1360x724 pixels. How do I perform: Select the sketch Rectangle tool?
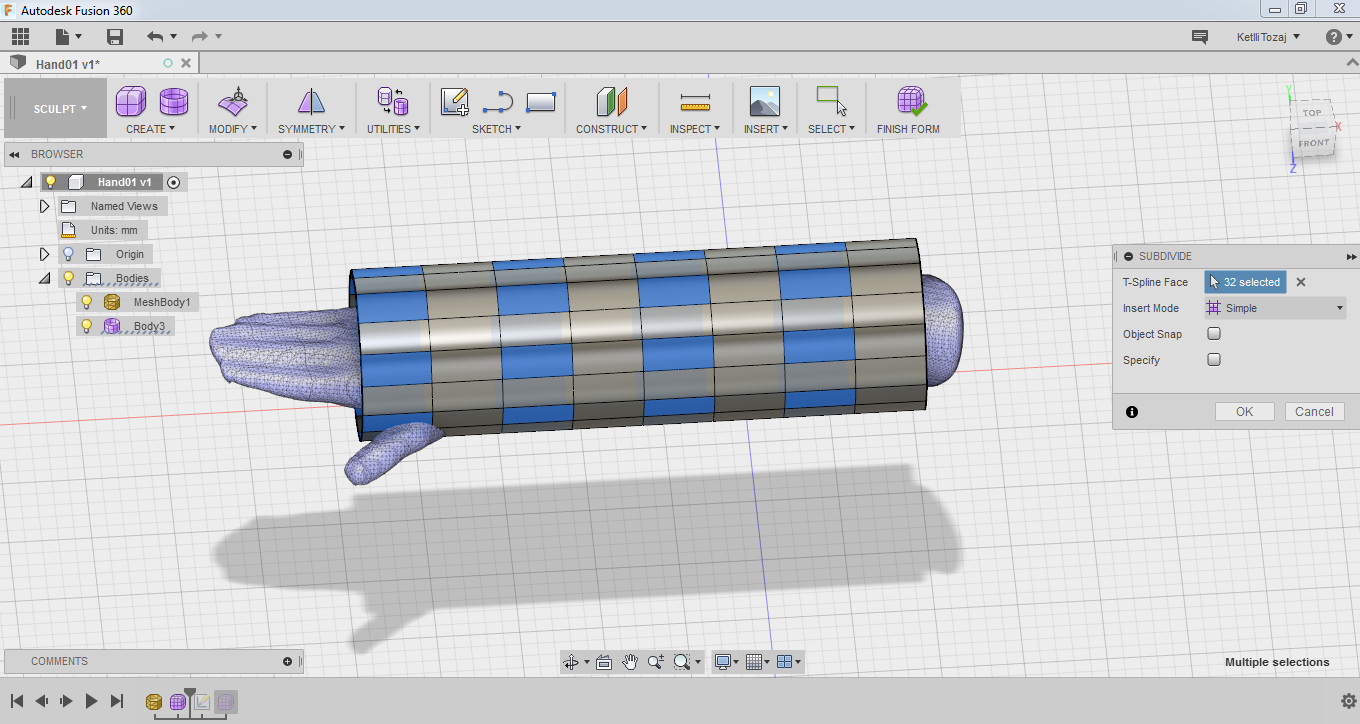click(540, 101)
